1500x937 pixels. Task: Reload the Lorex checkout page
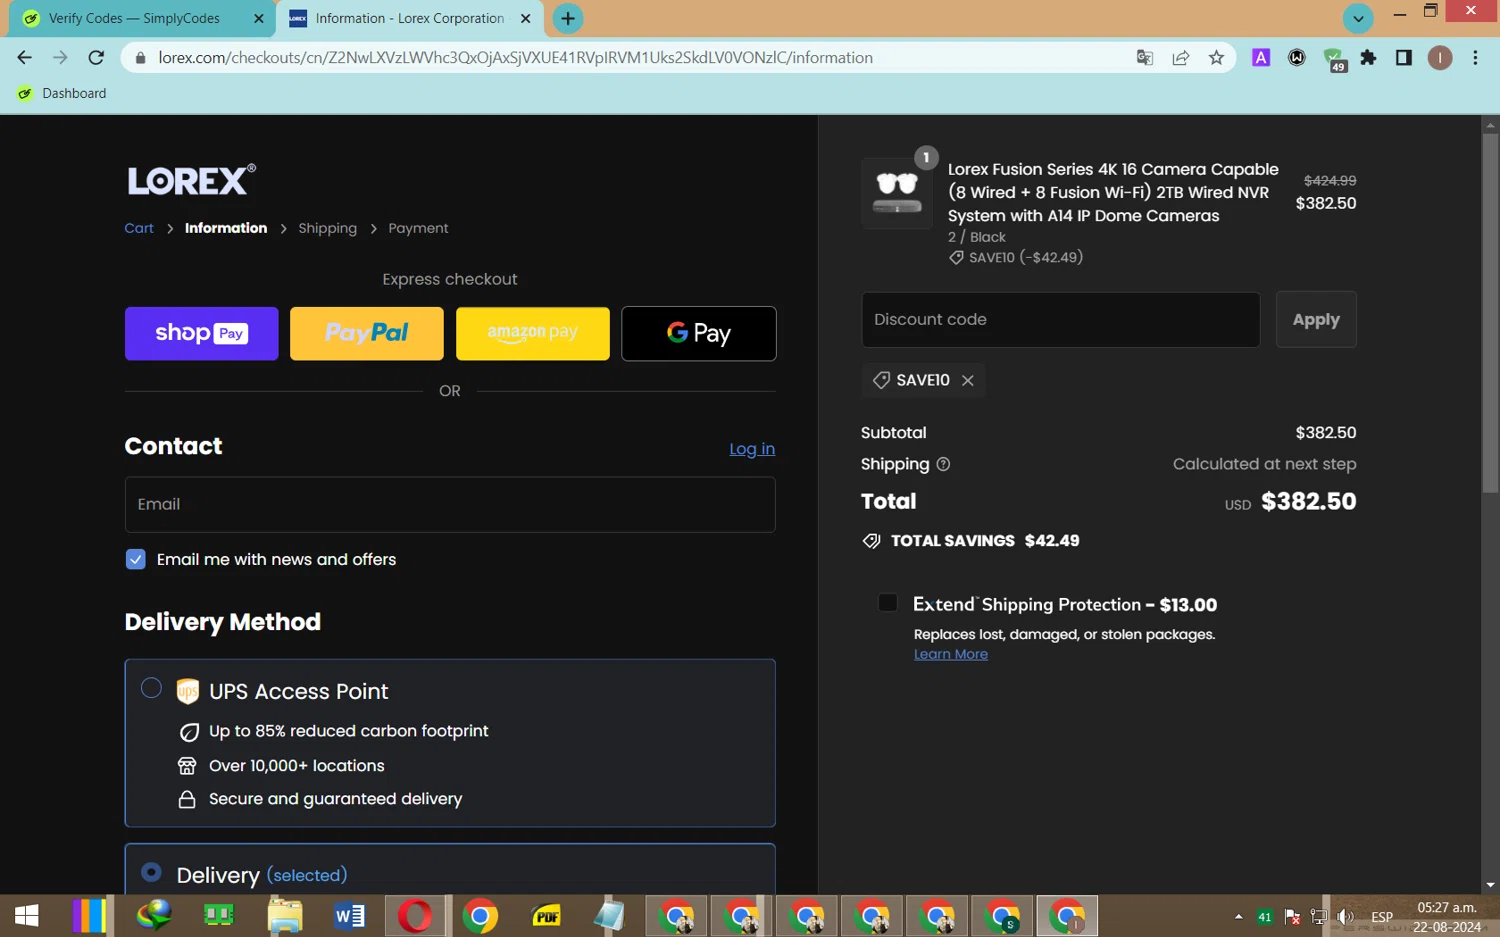tap(96, 58)
